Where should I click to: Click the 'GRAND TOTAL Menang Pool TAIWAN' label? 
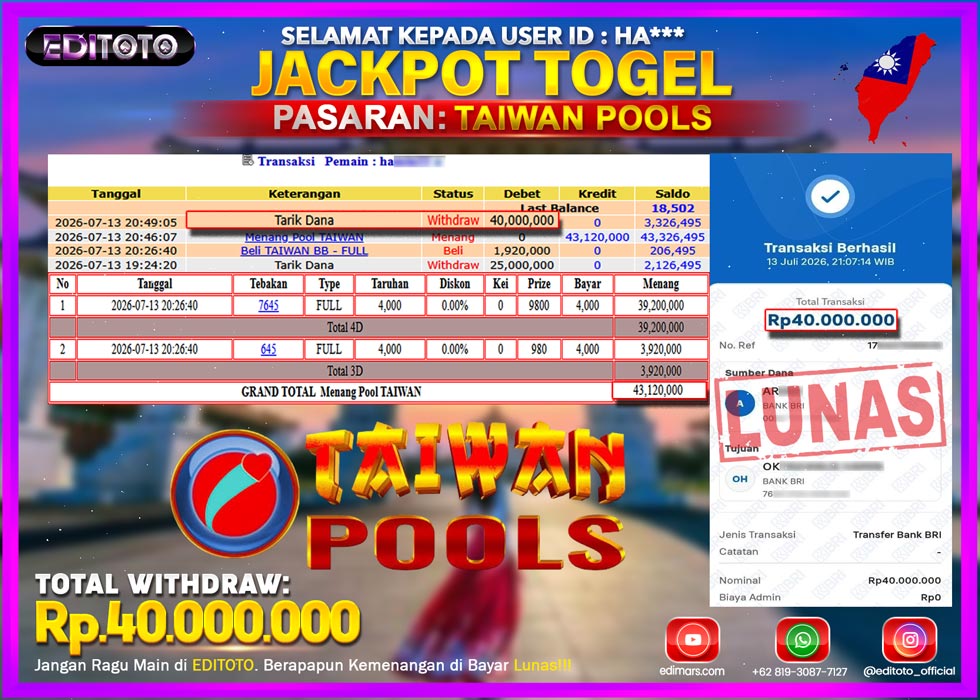(x=331, y=392)
